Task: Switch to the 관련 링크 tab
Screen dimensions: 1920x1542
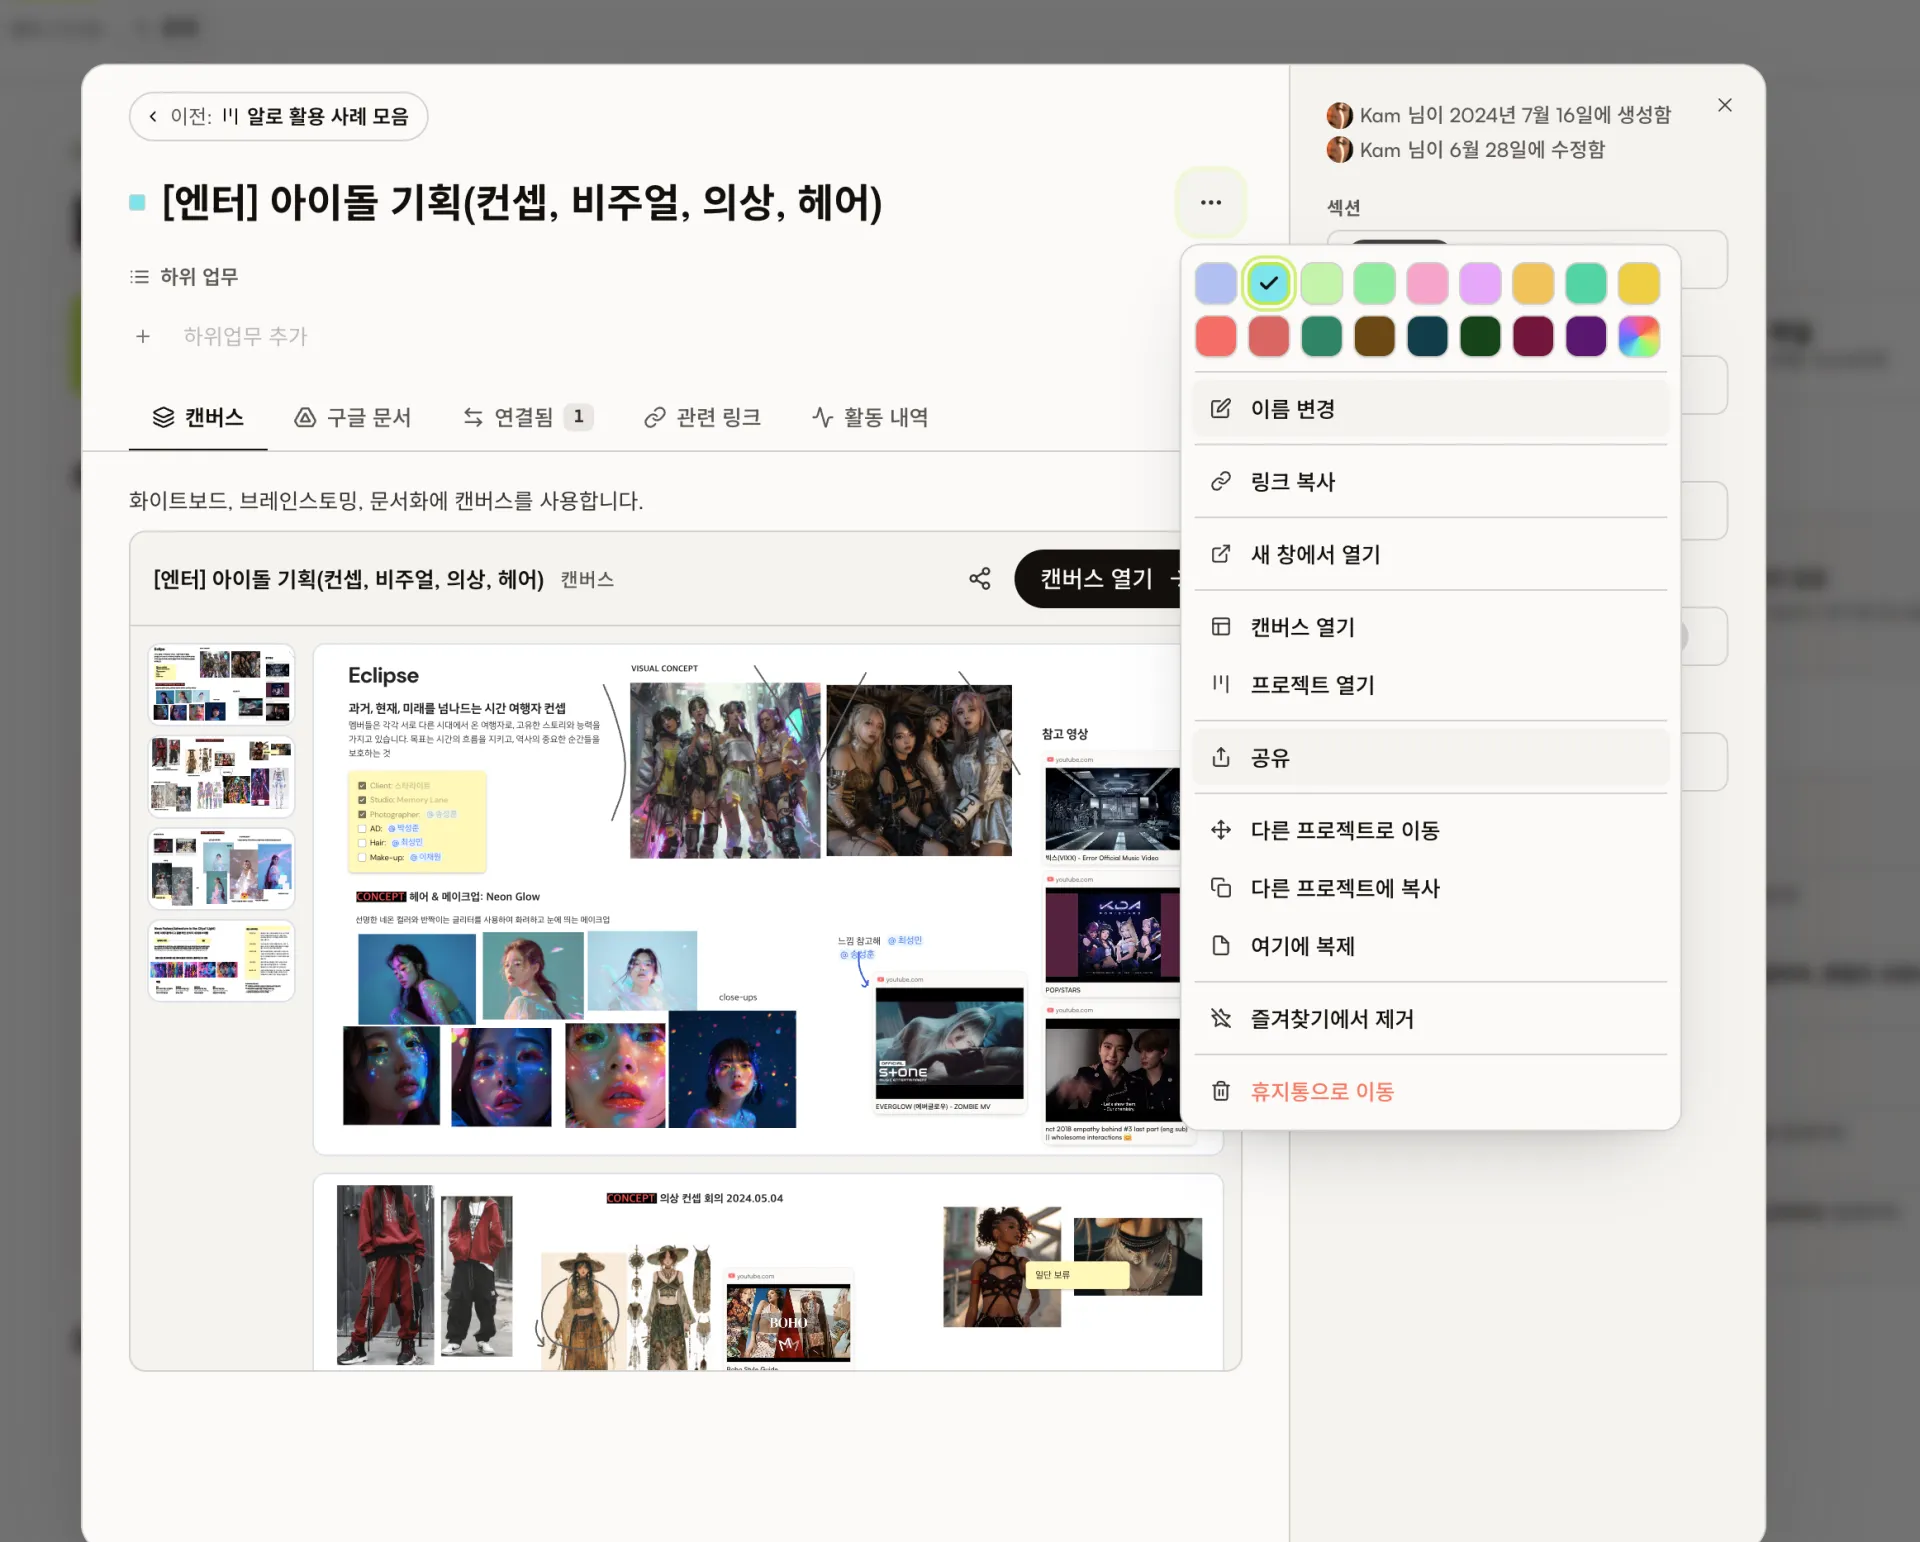Action: (702, 417)
